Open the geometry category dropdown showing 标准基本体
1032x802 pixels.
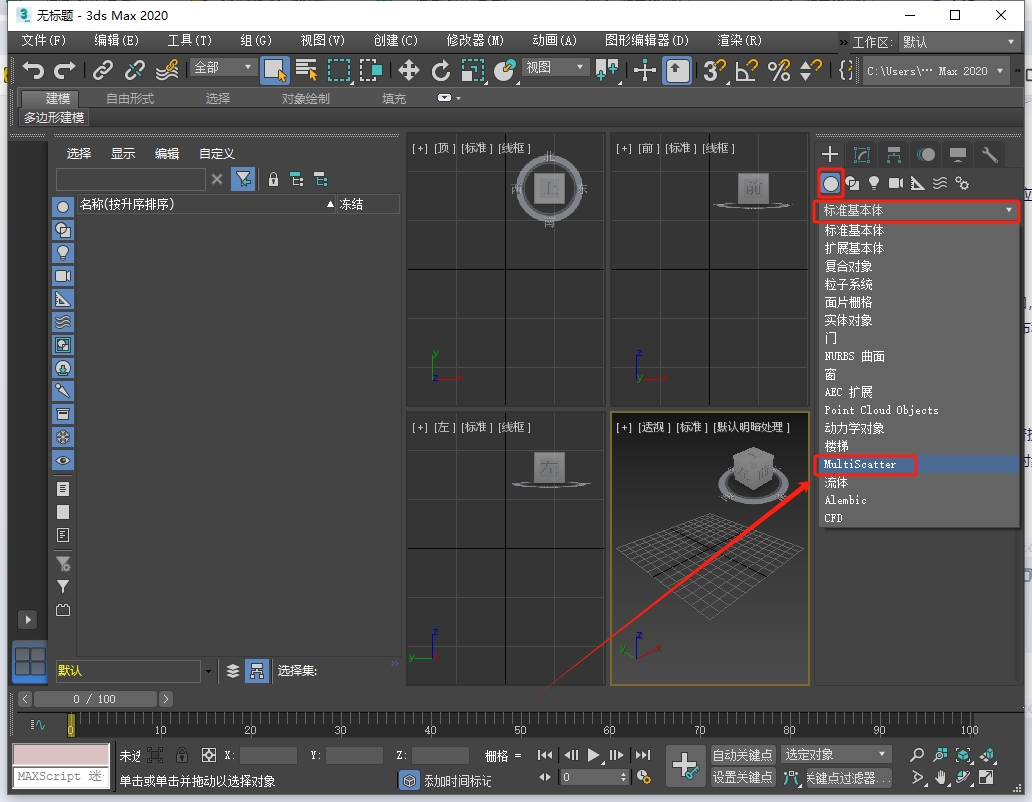click(x=916, y=211)
